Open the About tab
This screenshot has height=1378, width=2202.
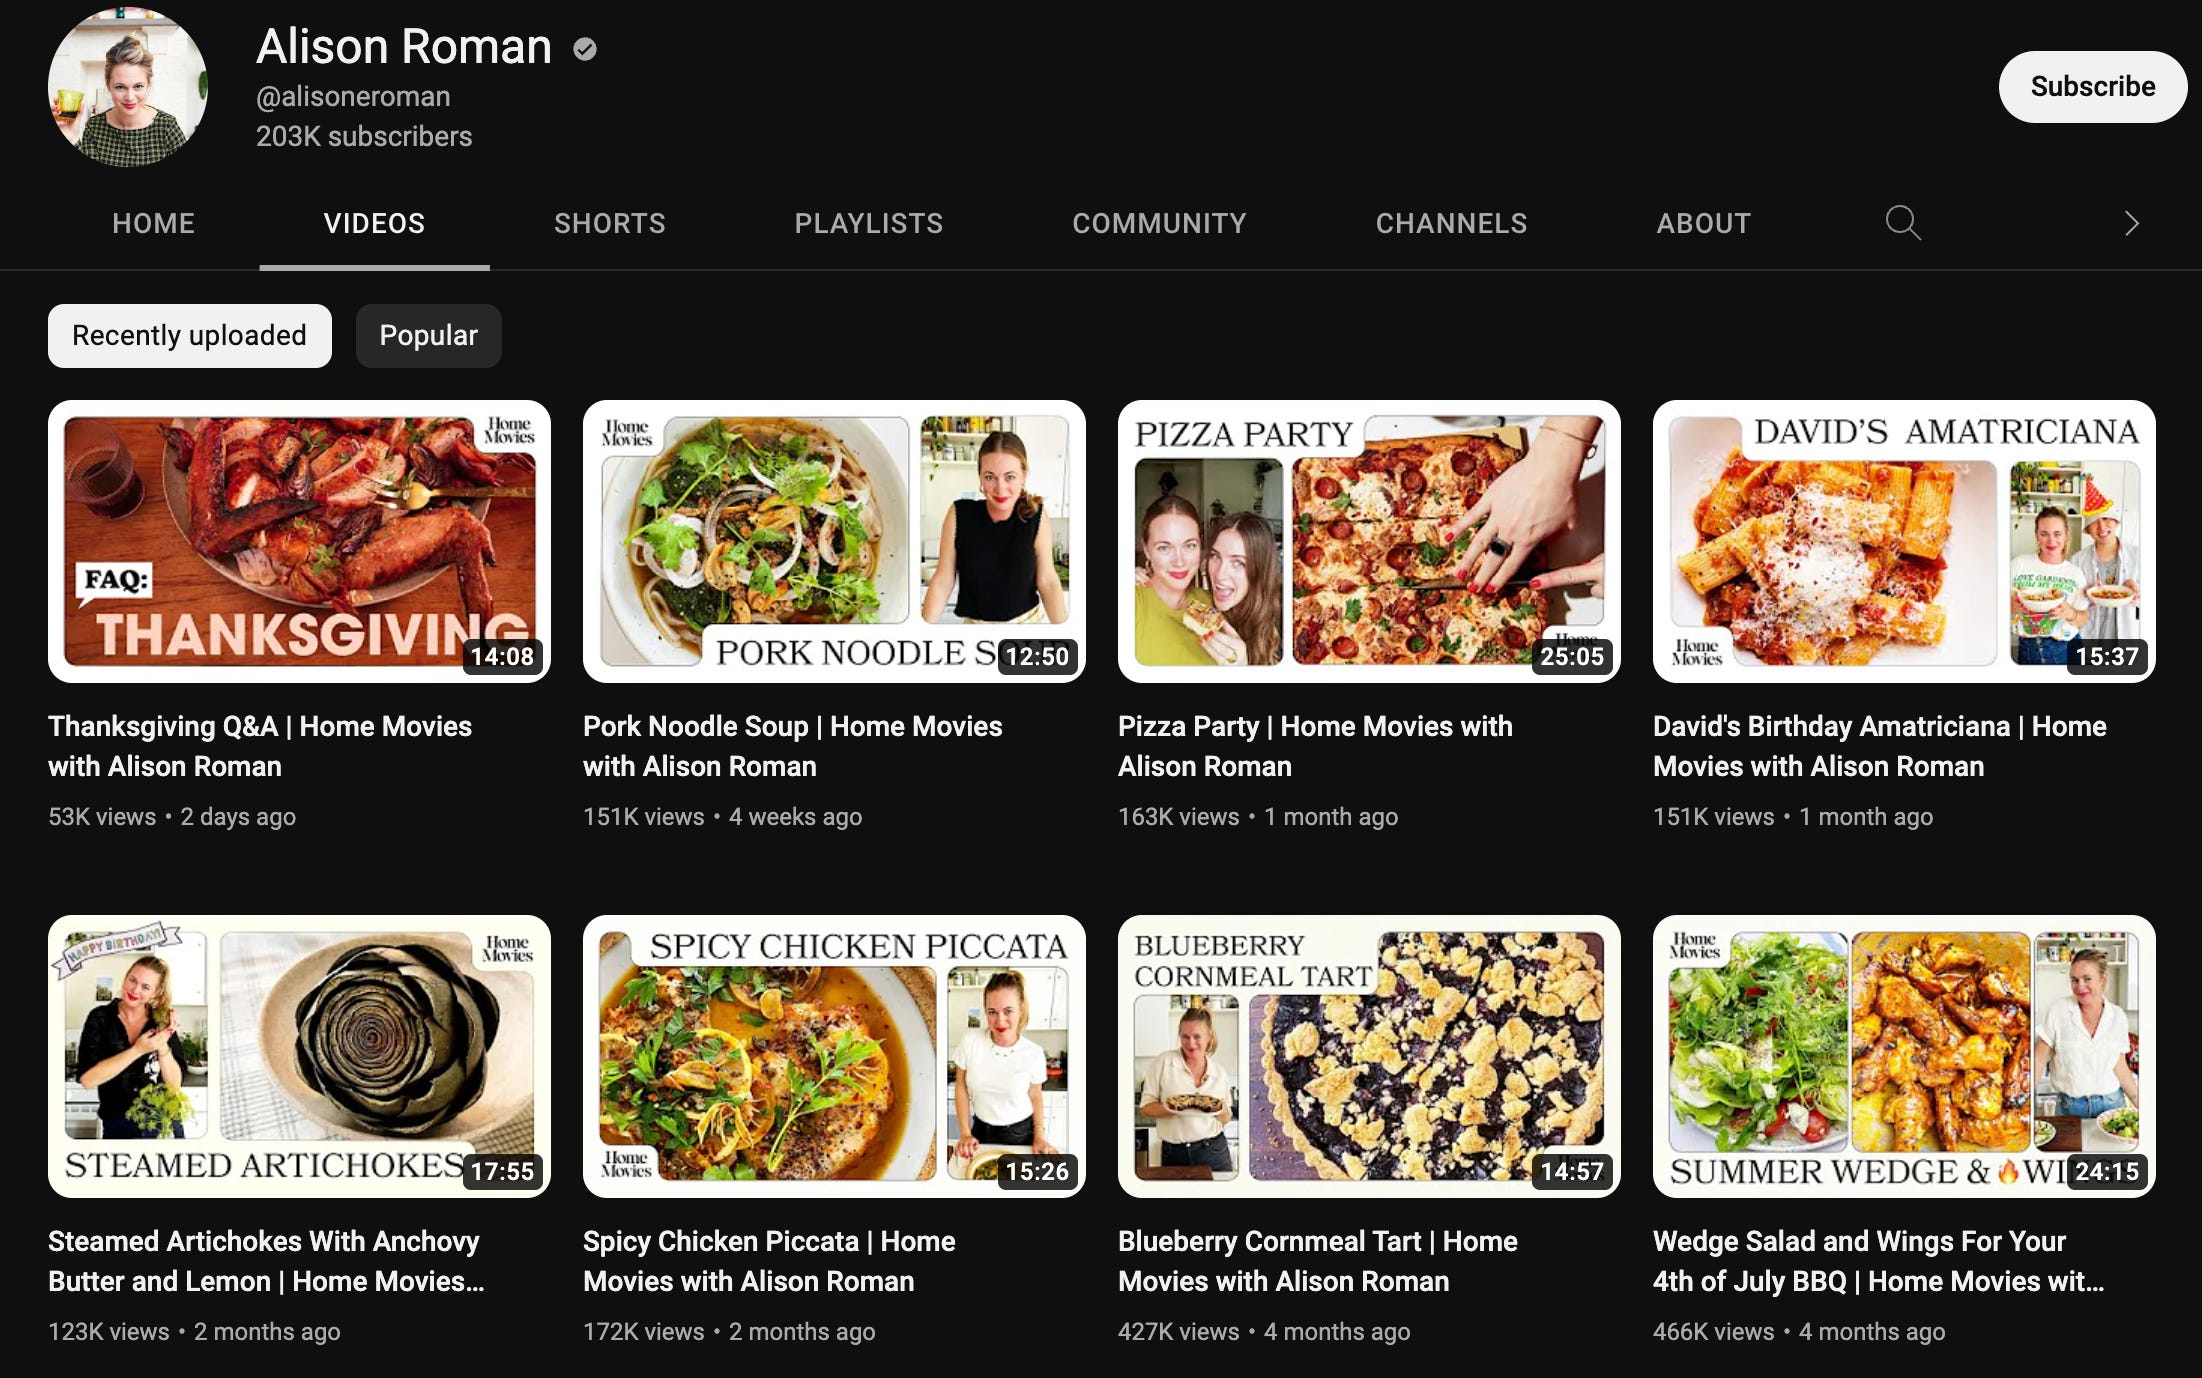coord(1703,223)
